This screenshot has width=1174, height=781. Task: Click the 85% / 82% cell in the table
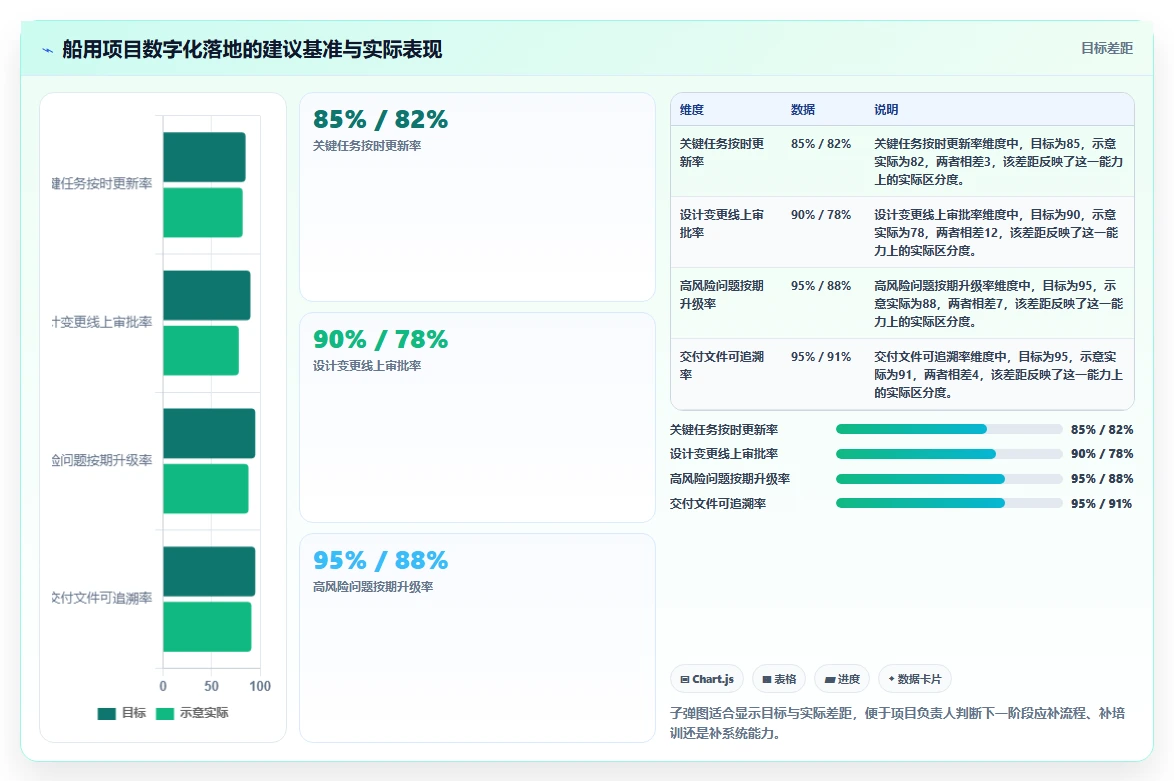coord(821,144)
